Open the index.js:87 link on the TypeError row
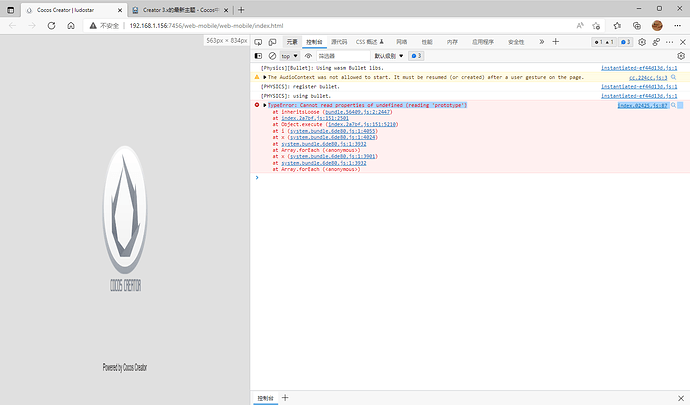The image size is (690, 405). pyautogui.click(x=642, y=105)
